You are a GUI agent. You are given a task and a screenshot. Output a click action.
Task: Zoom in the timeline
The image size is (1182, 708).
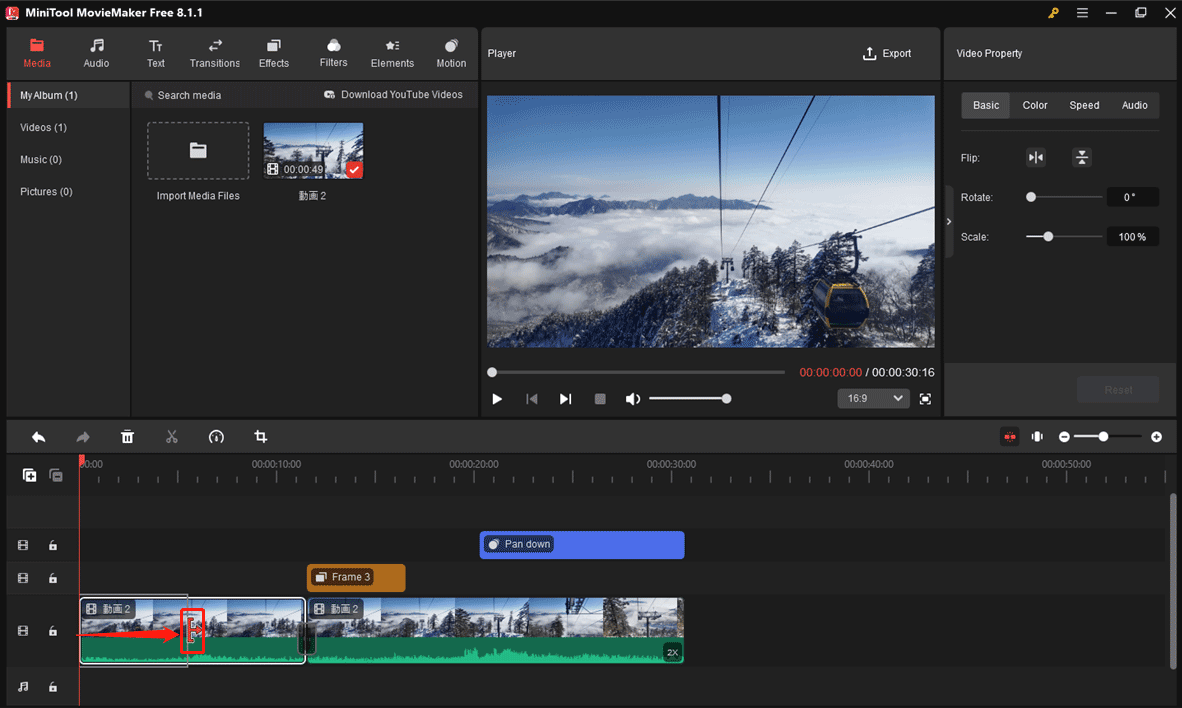tap(1156, 437)
